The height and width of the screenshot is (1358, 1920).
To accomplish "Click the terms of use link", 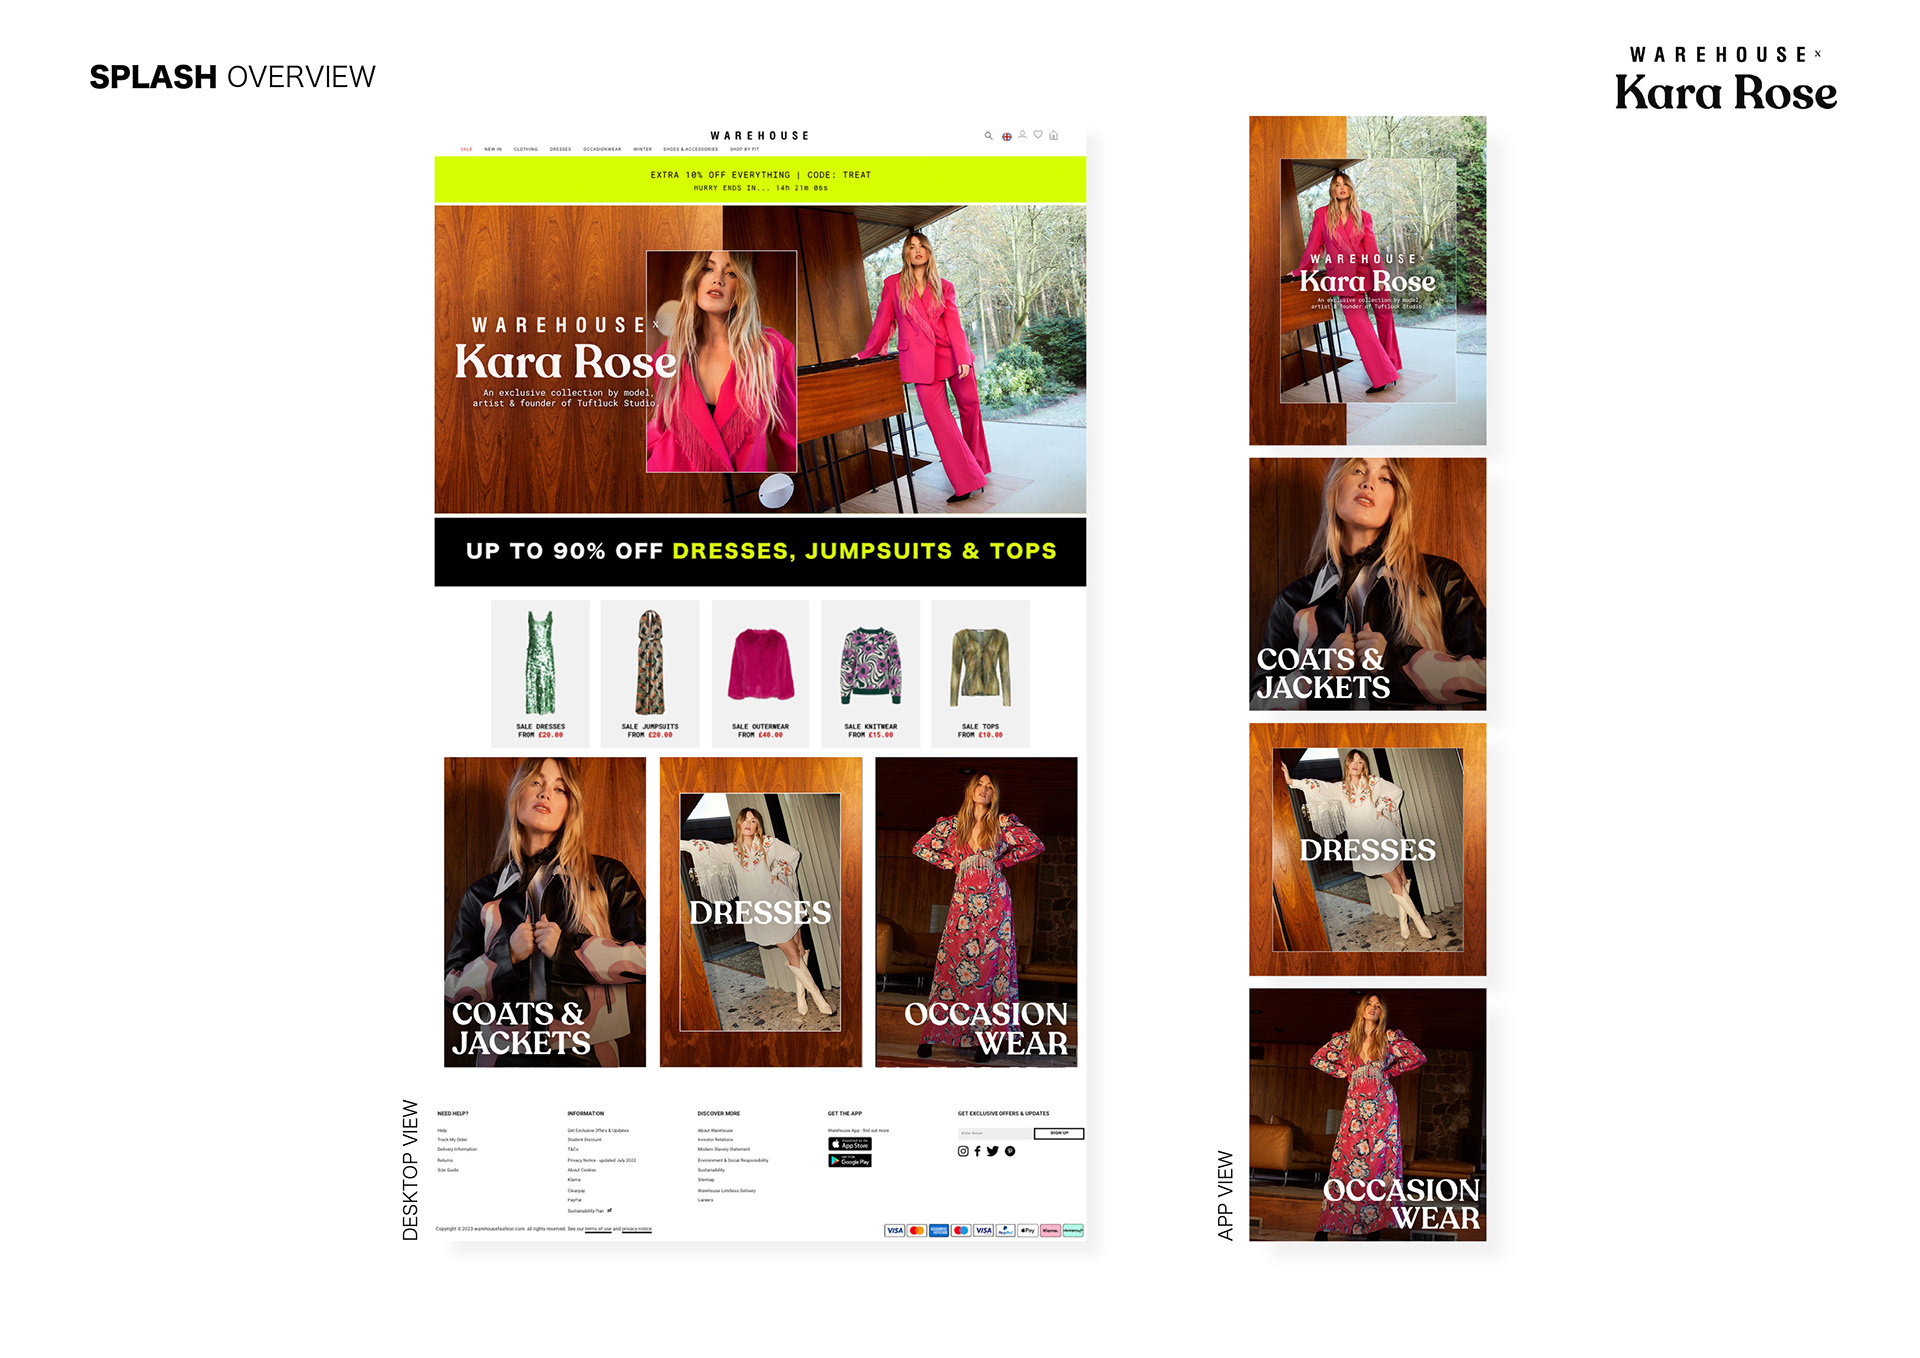I will (x=598, y=1229).
